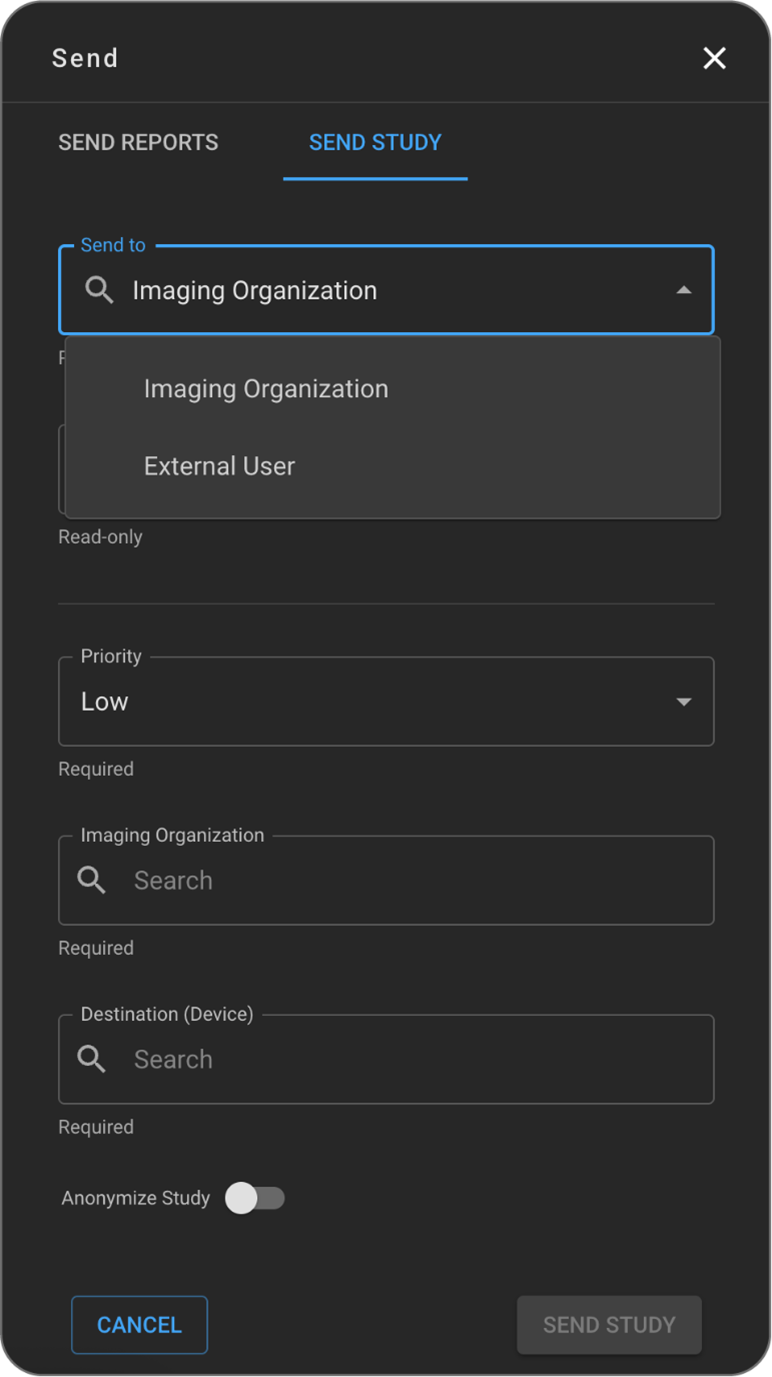
Task: Choose Imaging Organization from the open list
Action: click(266, 389)
